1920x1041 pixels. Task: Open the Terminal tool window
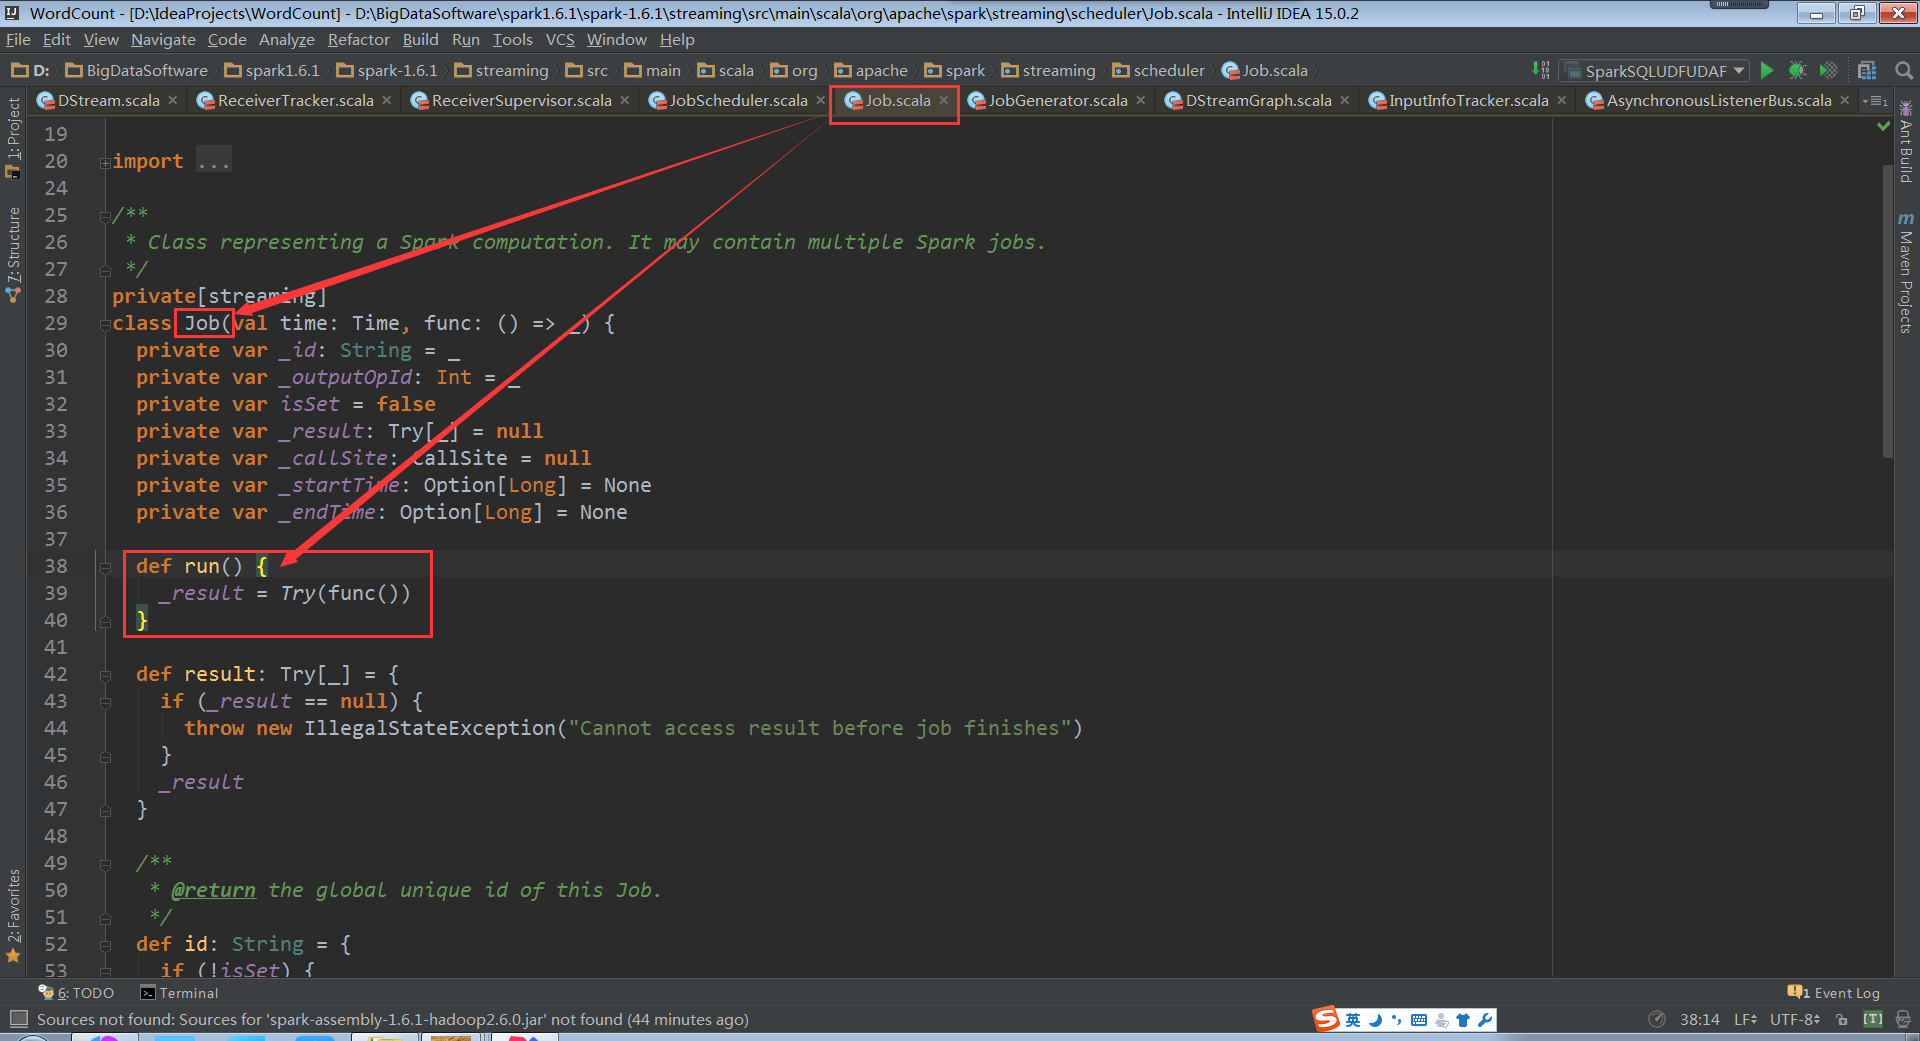[x=179, y=993]
